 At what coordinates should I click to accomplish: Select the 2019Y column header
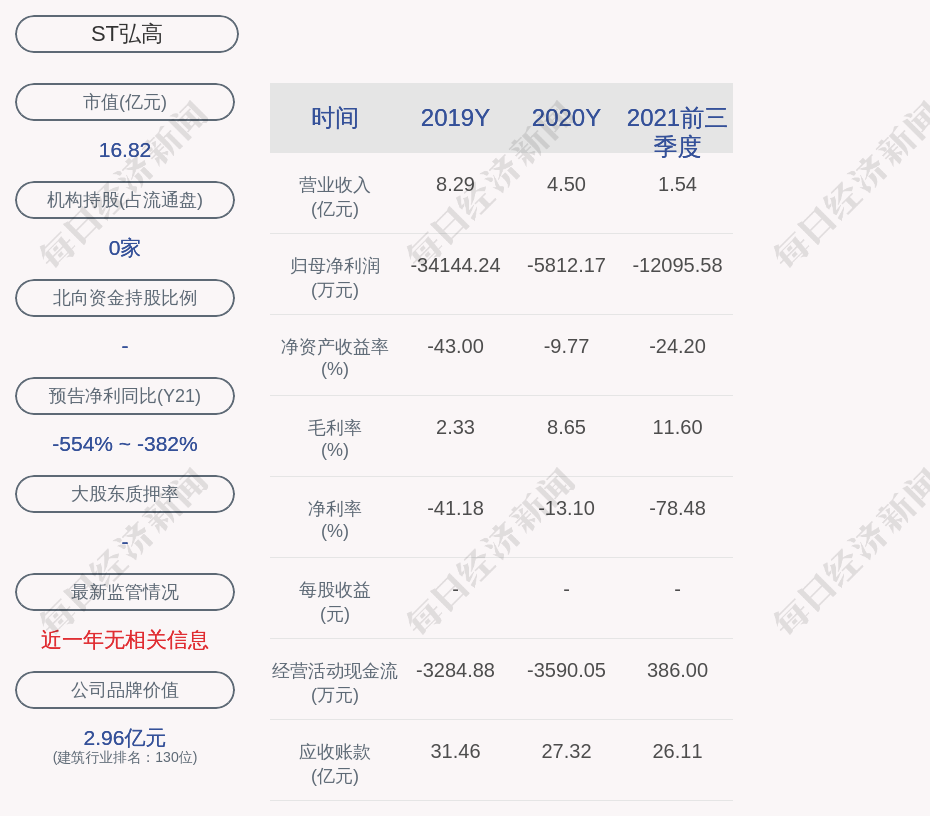coord(455,118)
